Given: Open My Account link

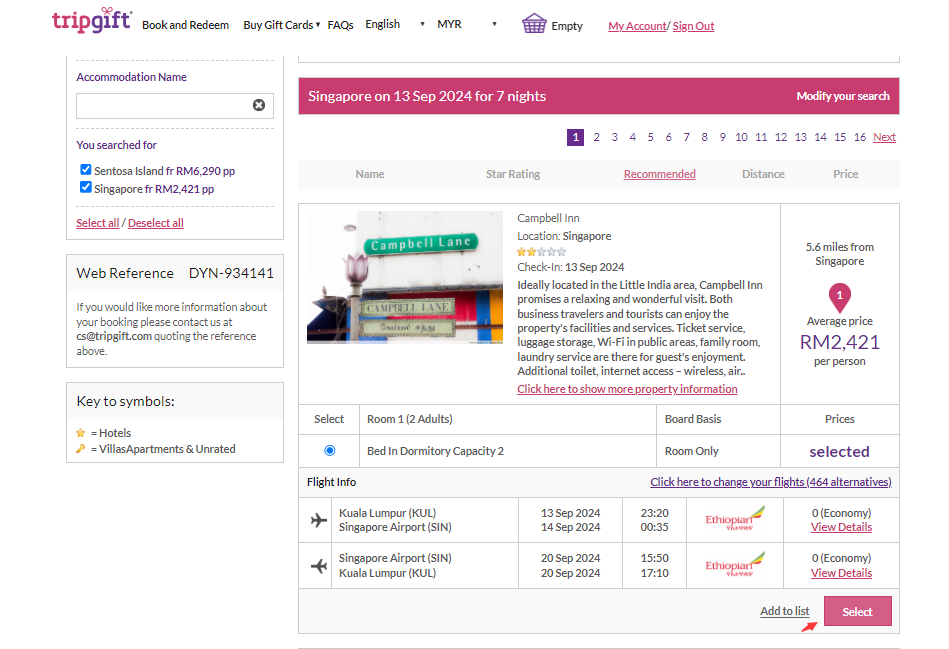Looking at the screenshot, I should coord(637,26).
